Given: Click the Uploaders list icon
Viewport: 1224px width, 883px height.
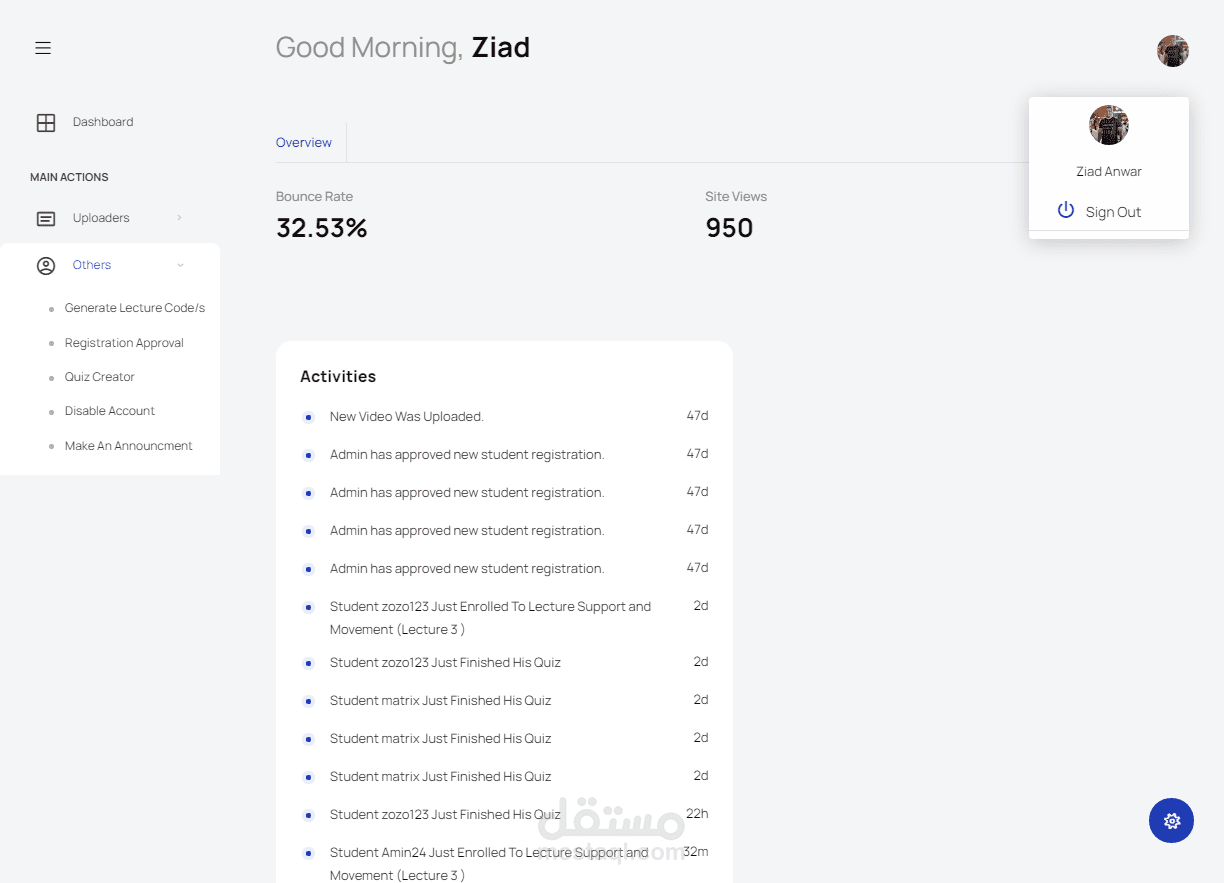Looking at the screenshot, I should point(46,219).
